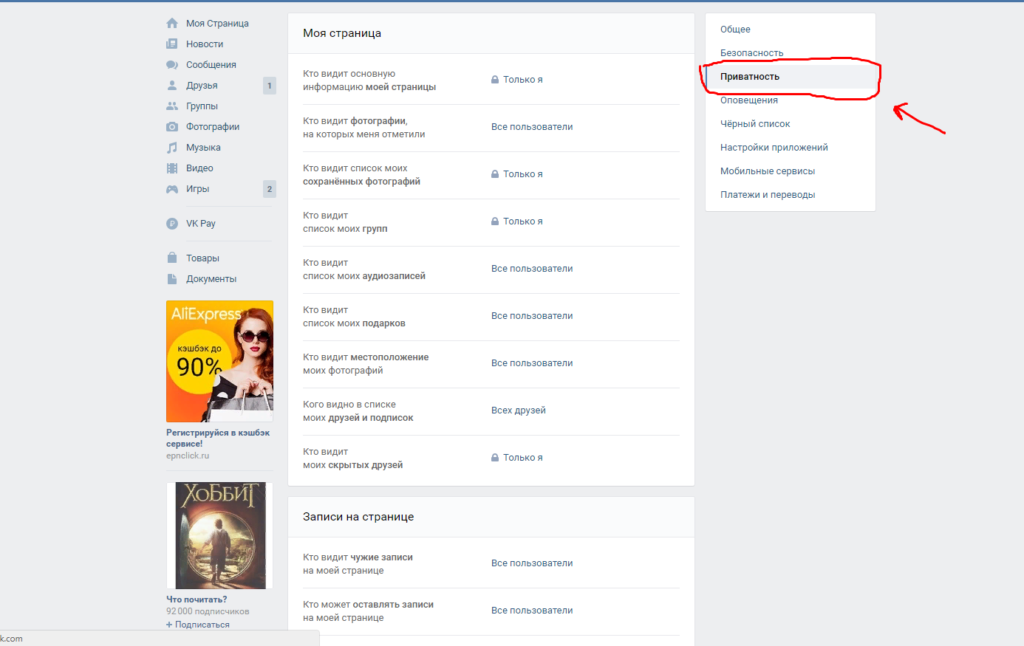This screenshot has width=1024, height=646.
Task: Select the Приватность settings tab
Action: tap(750, 77)
